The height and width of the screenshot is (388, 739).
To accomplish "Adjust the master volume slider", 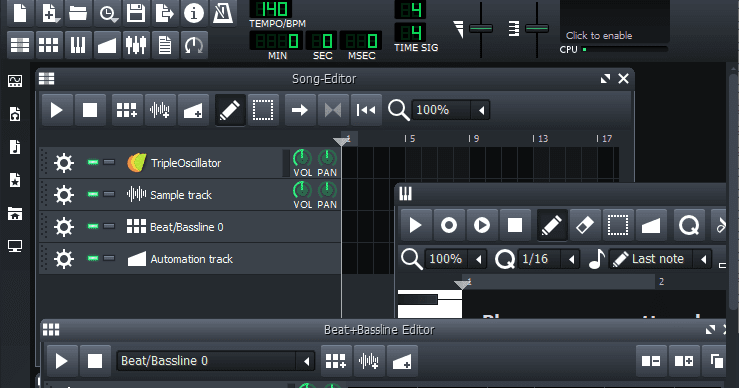I will (x=481, y=28).
